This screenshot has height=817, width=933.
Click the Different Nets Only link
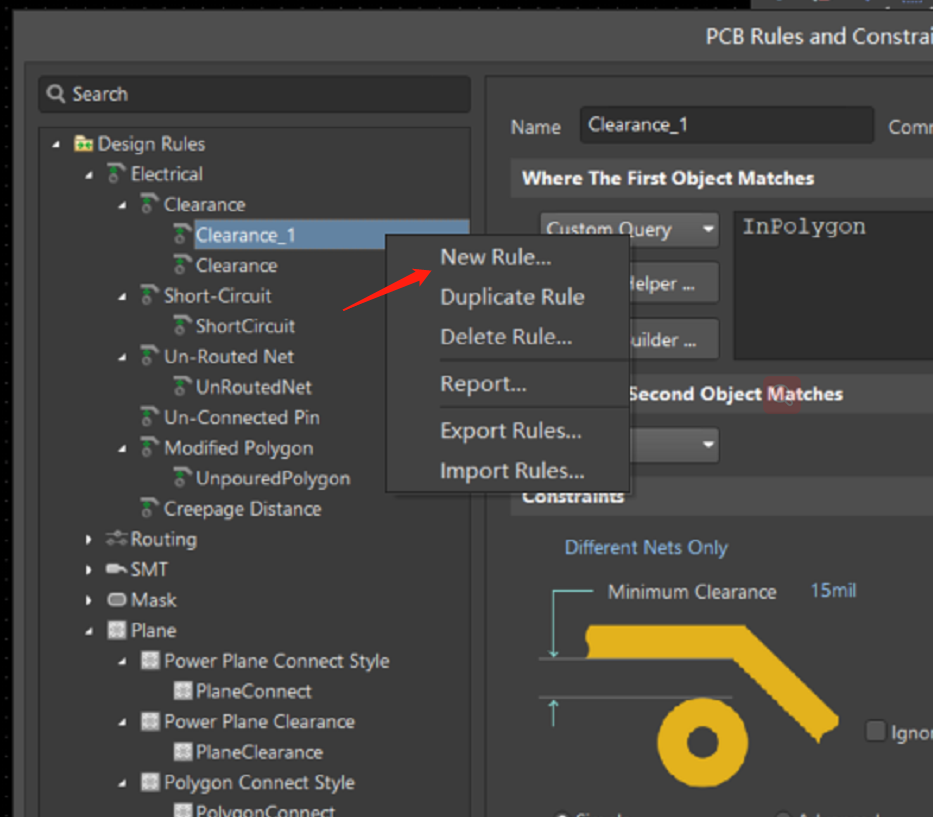coord(646,547)
